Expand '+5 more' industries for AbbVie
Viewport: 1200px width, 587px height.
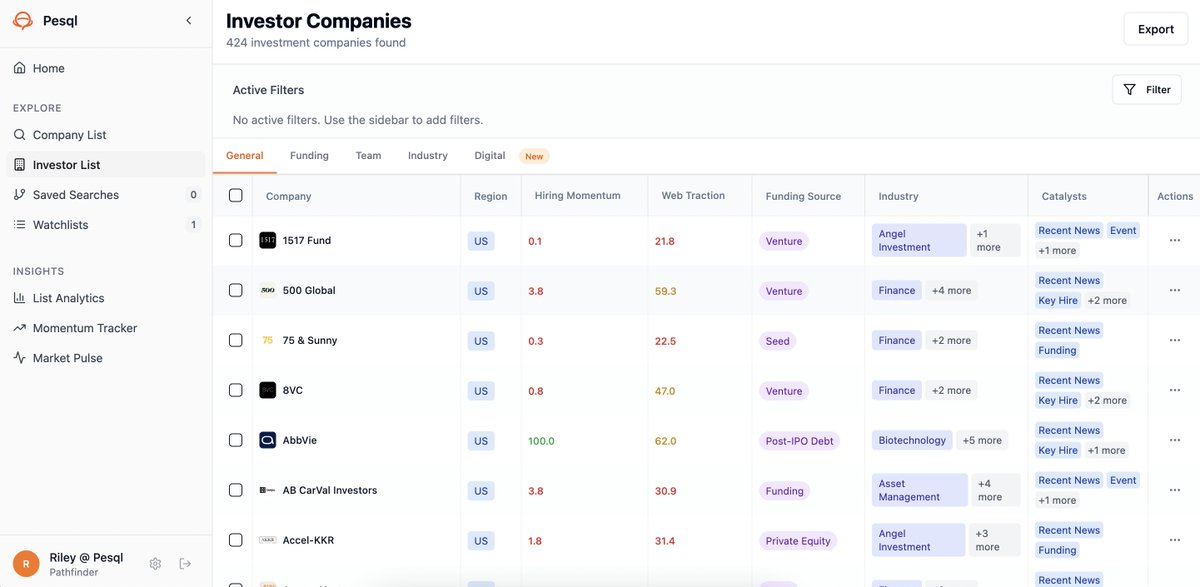coord(981,440)
